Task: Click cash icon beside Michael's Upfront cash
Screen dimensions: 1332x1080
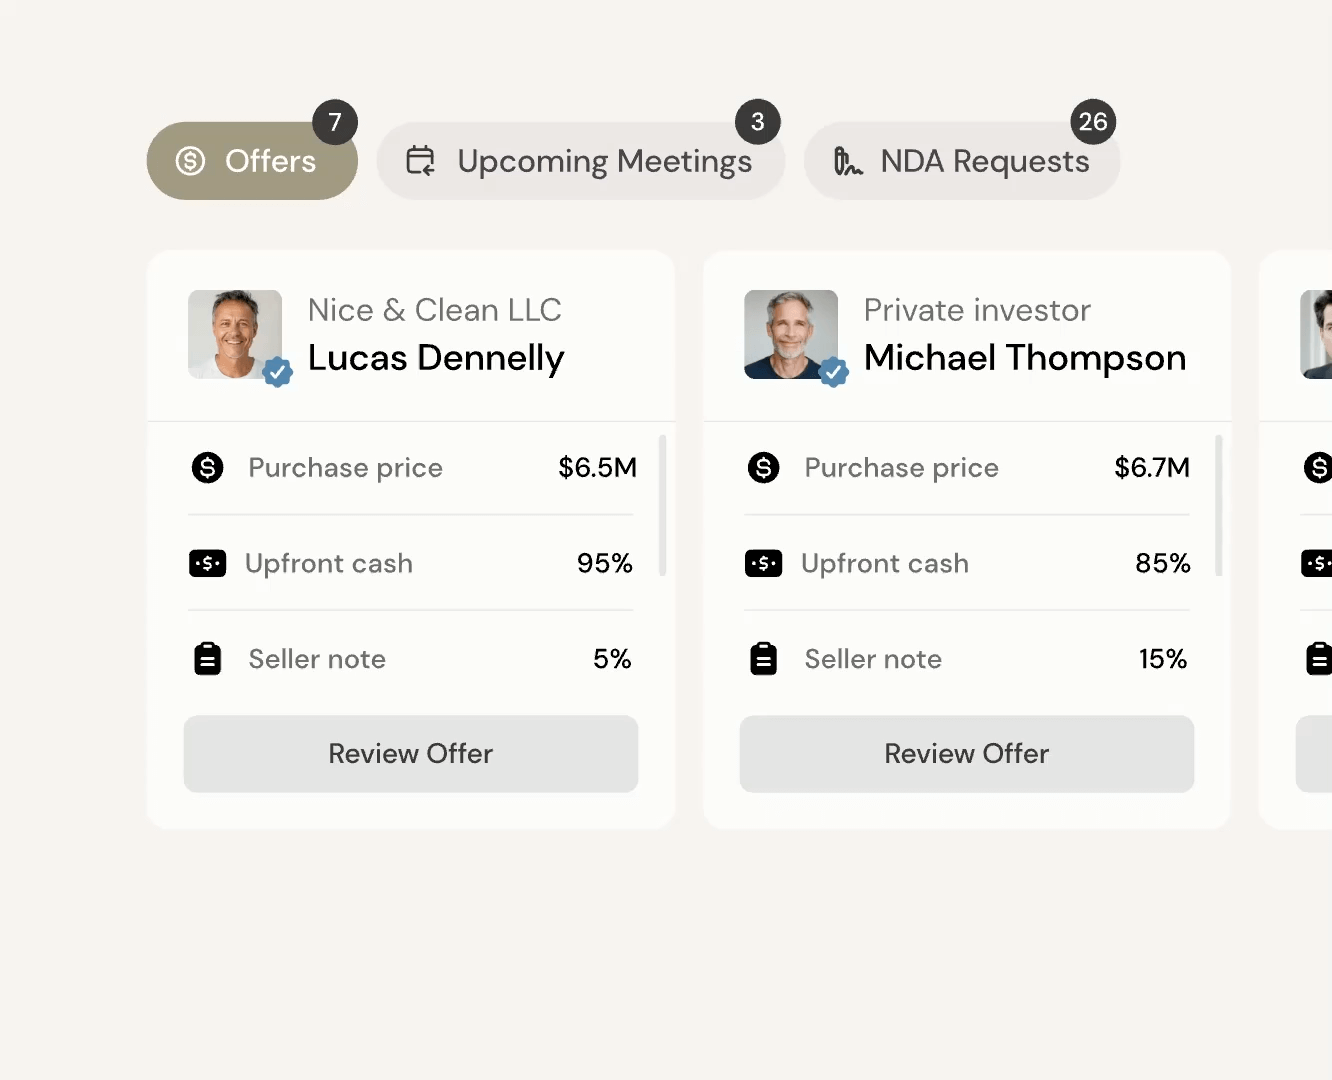Action: click(763, 564)
